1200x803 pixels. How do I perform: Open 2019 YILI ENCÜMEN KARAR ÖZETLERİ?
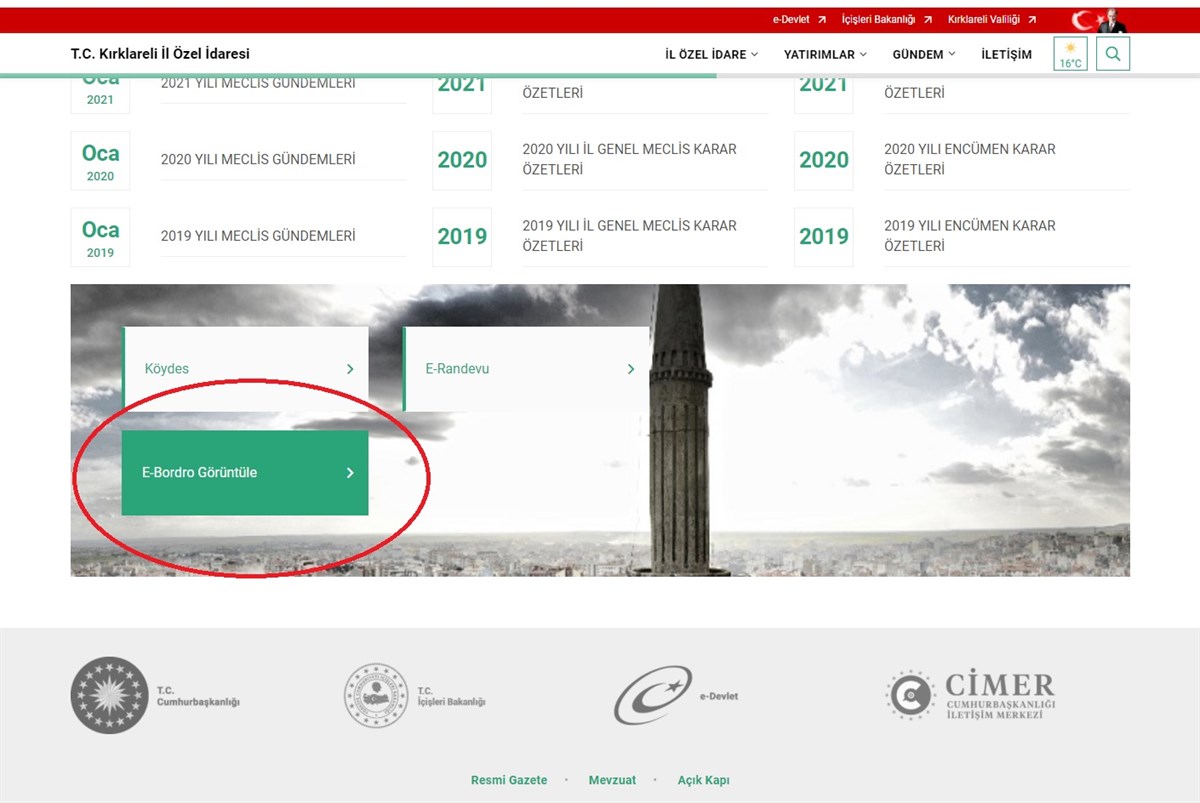[970, 236]
